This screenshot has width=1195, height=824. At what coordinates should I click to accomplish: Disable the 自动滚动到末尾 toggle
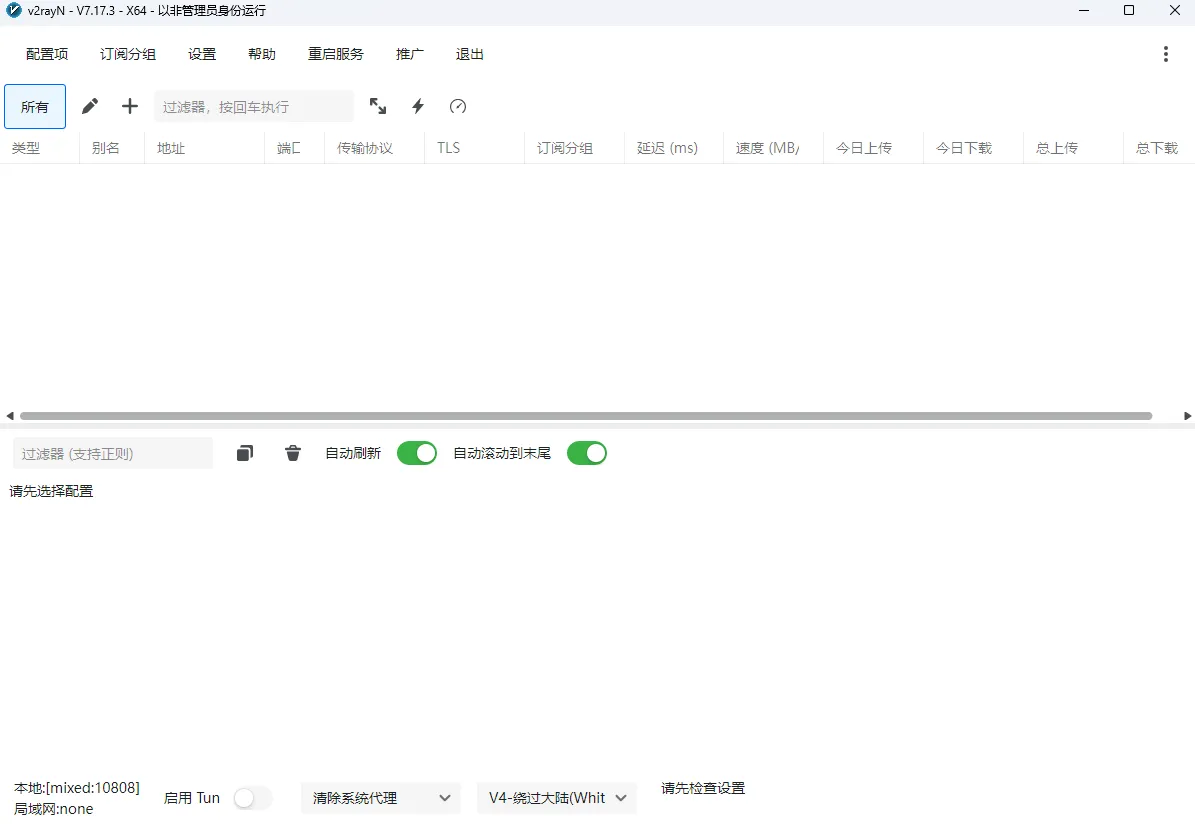click(x=586, y=453)
